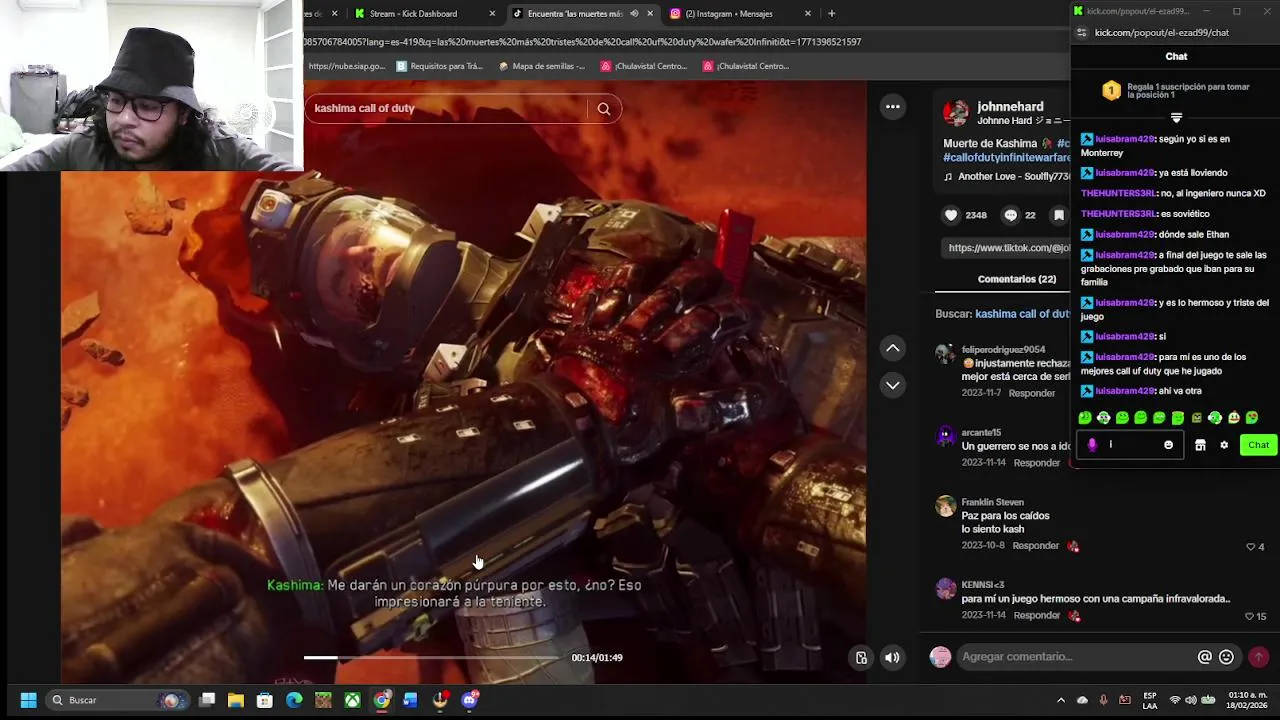This screenshot has width=1280, height=720.
Task: Close the Stream - Kick Dashboard tab
Action: point(492,13)
